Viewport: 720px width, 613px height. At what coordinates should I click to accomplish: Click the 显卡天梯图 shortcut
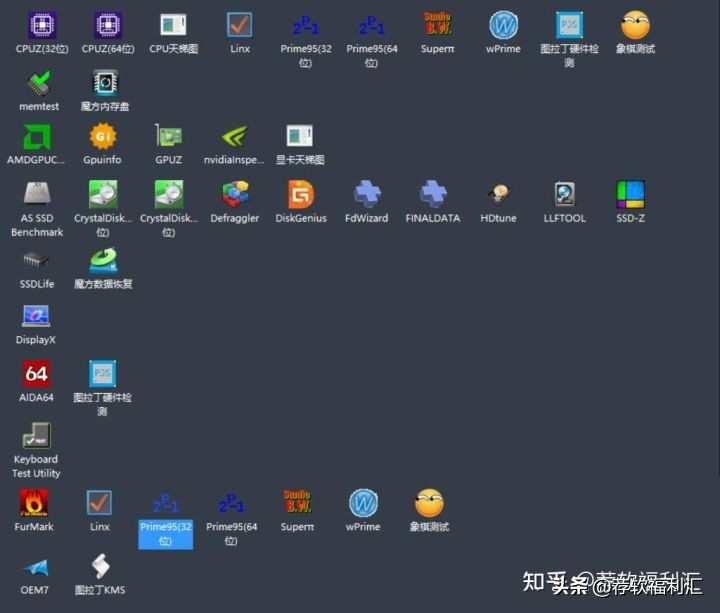(x=300, y=137)
